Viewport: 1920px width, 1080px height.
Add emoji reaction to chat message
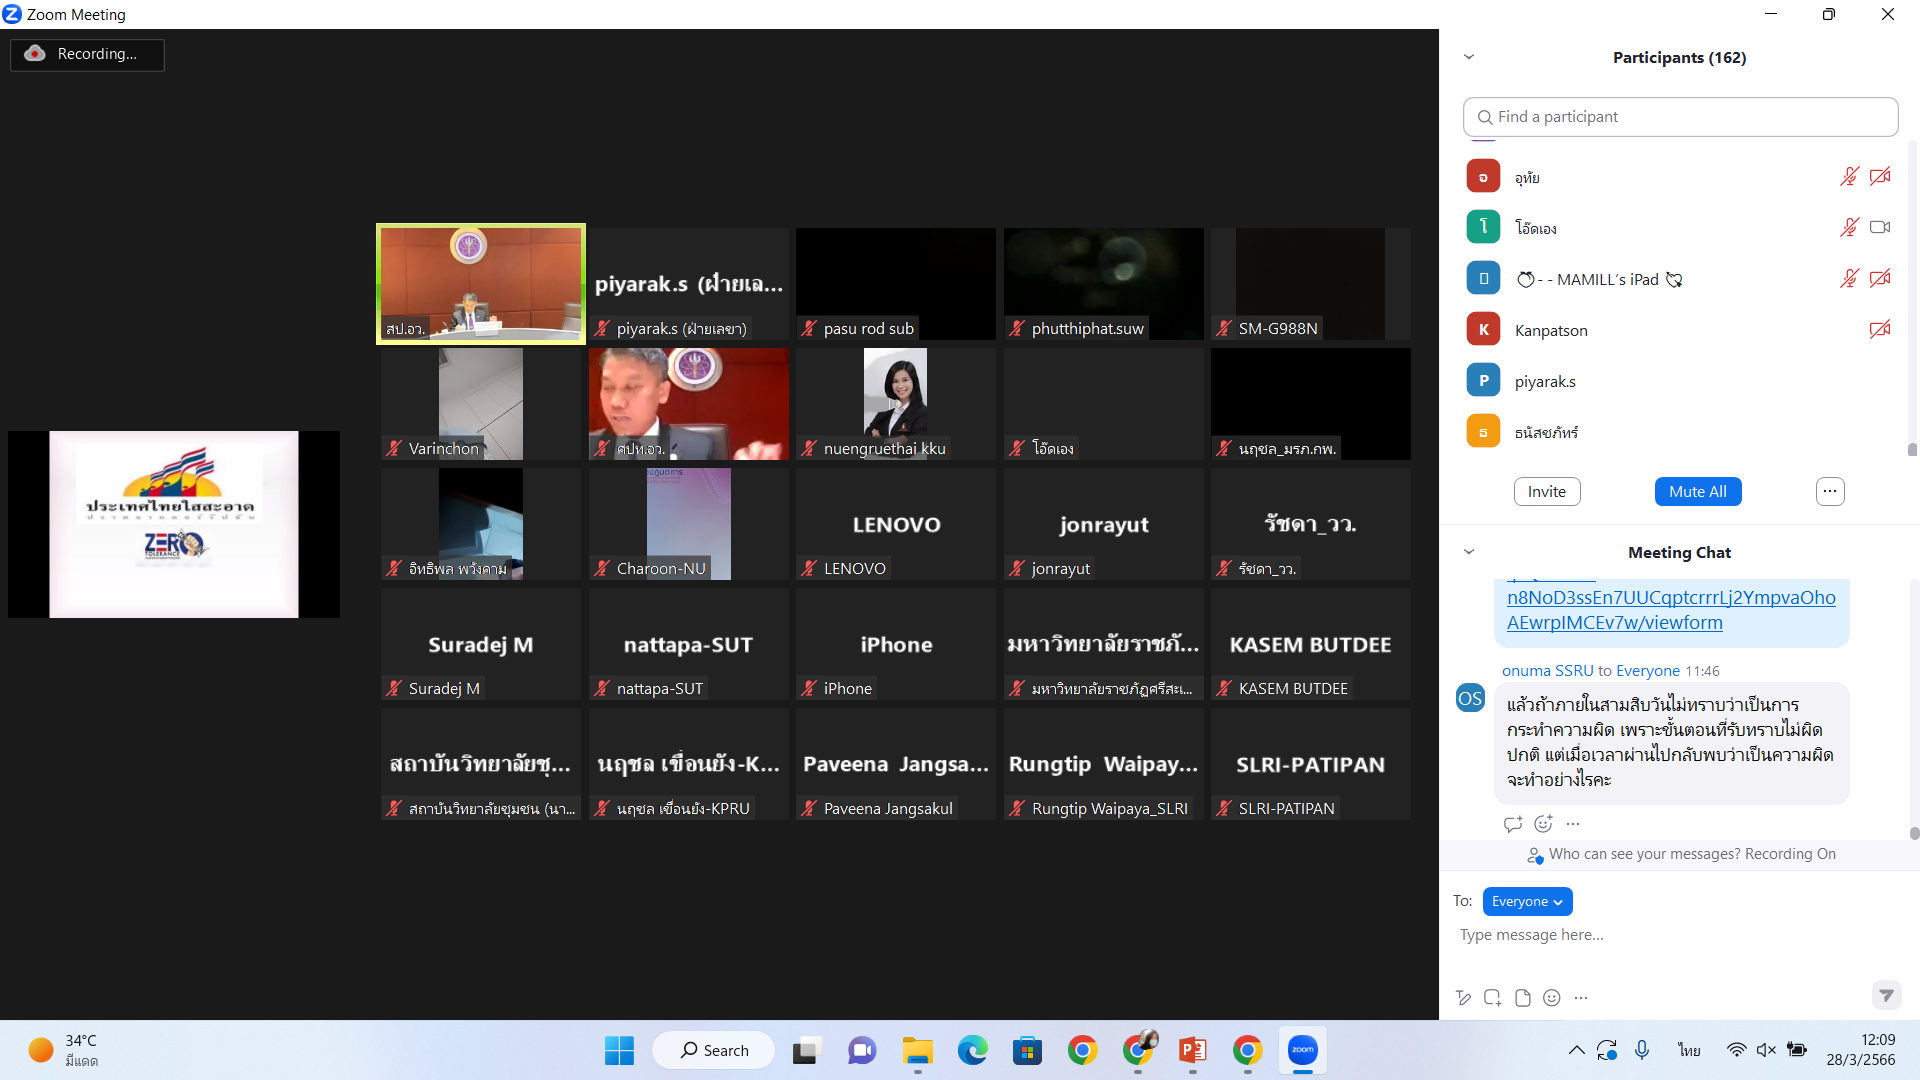click(1543, 824)
